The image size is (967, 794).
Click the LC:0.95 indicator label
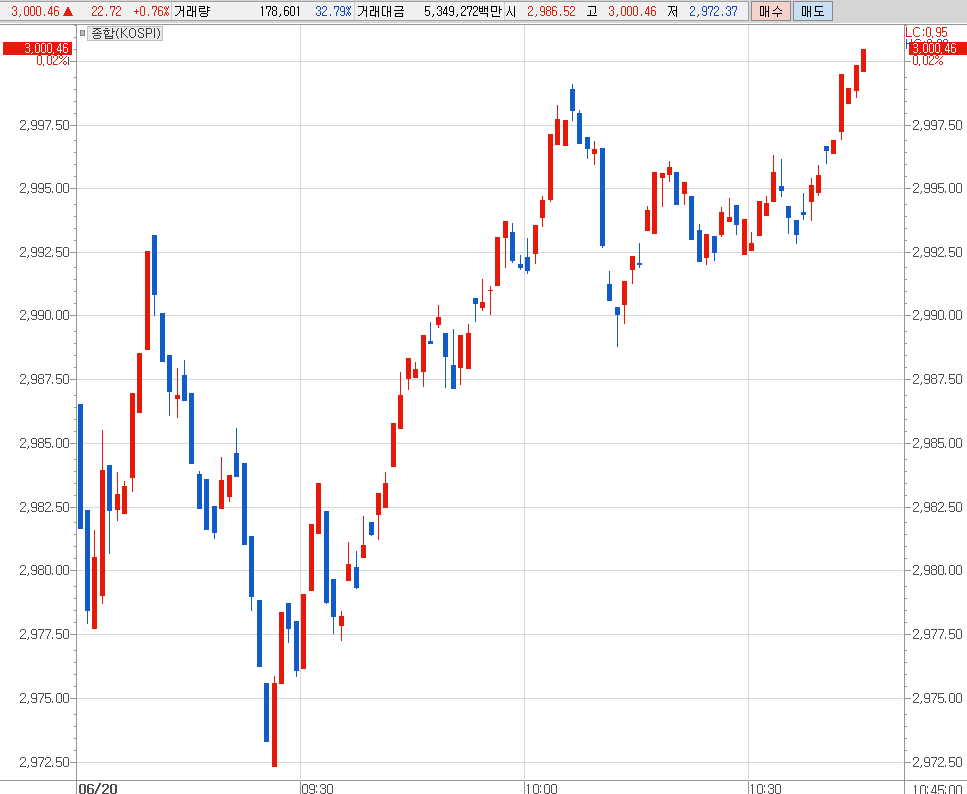[x=926, y=33]
